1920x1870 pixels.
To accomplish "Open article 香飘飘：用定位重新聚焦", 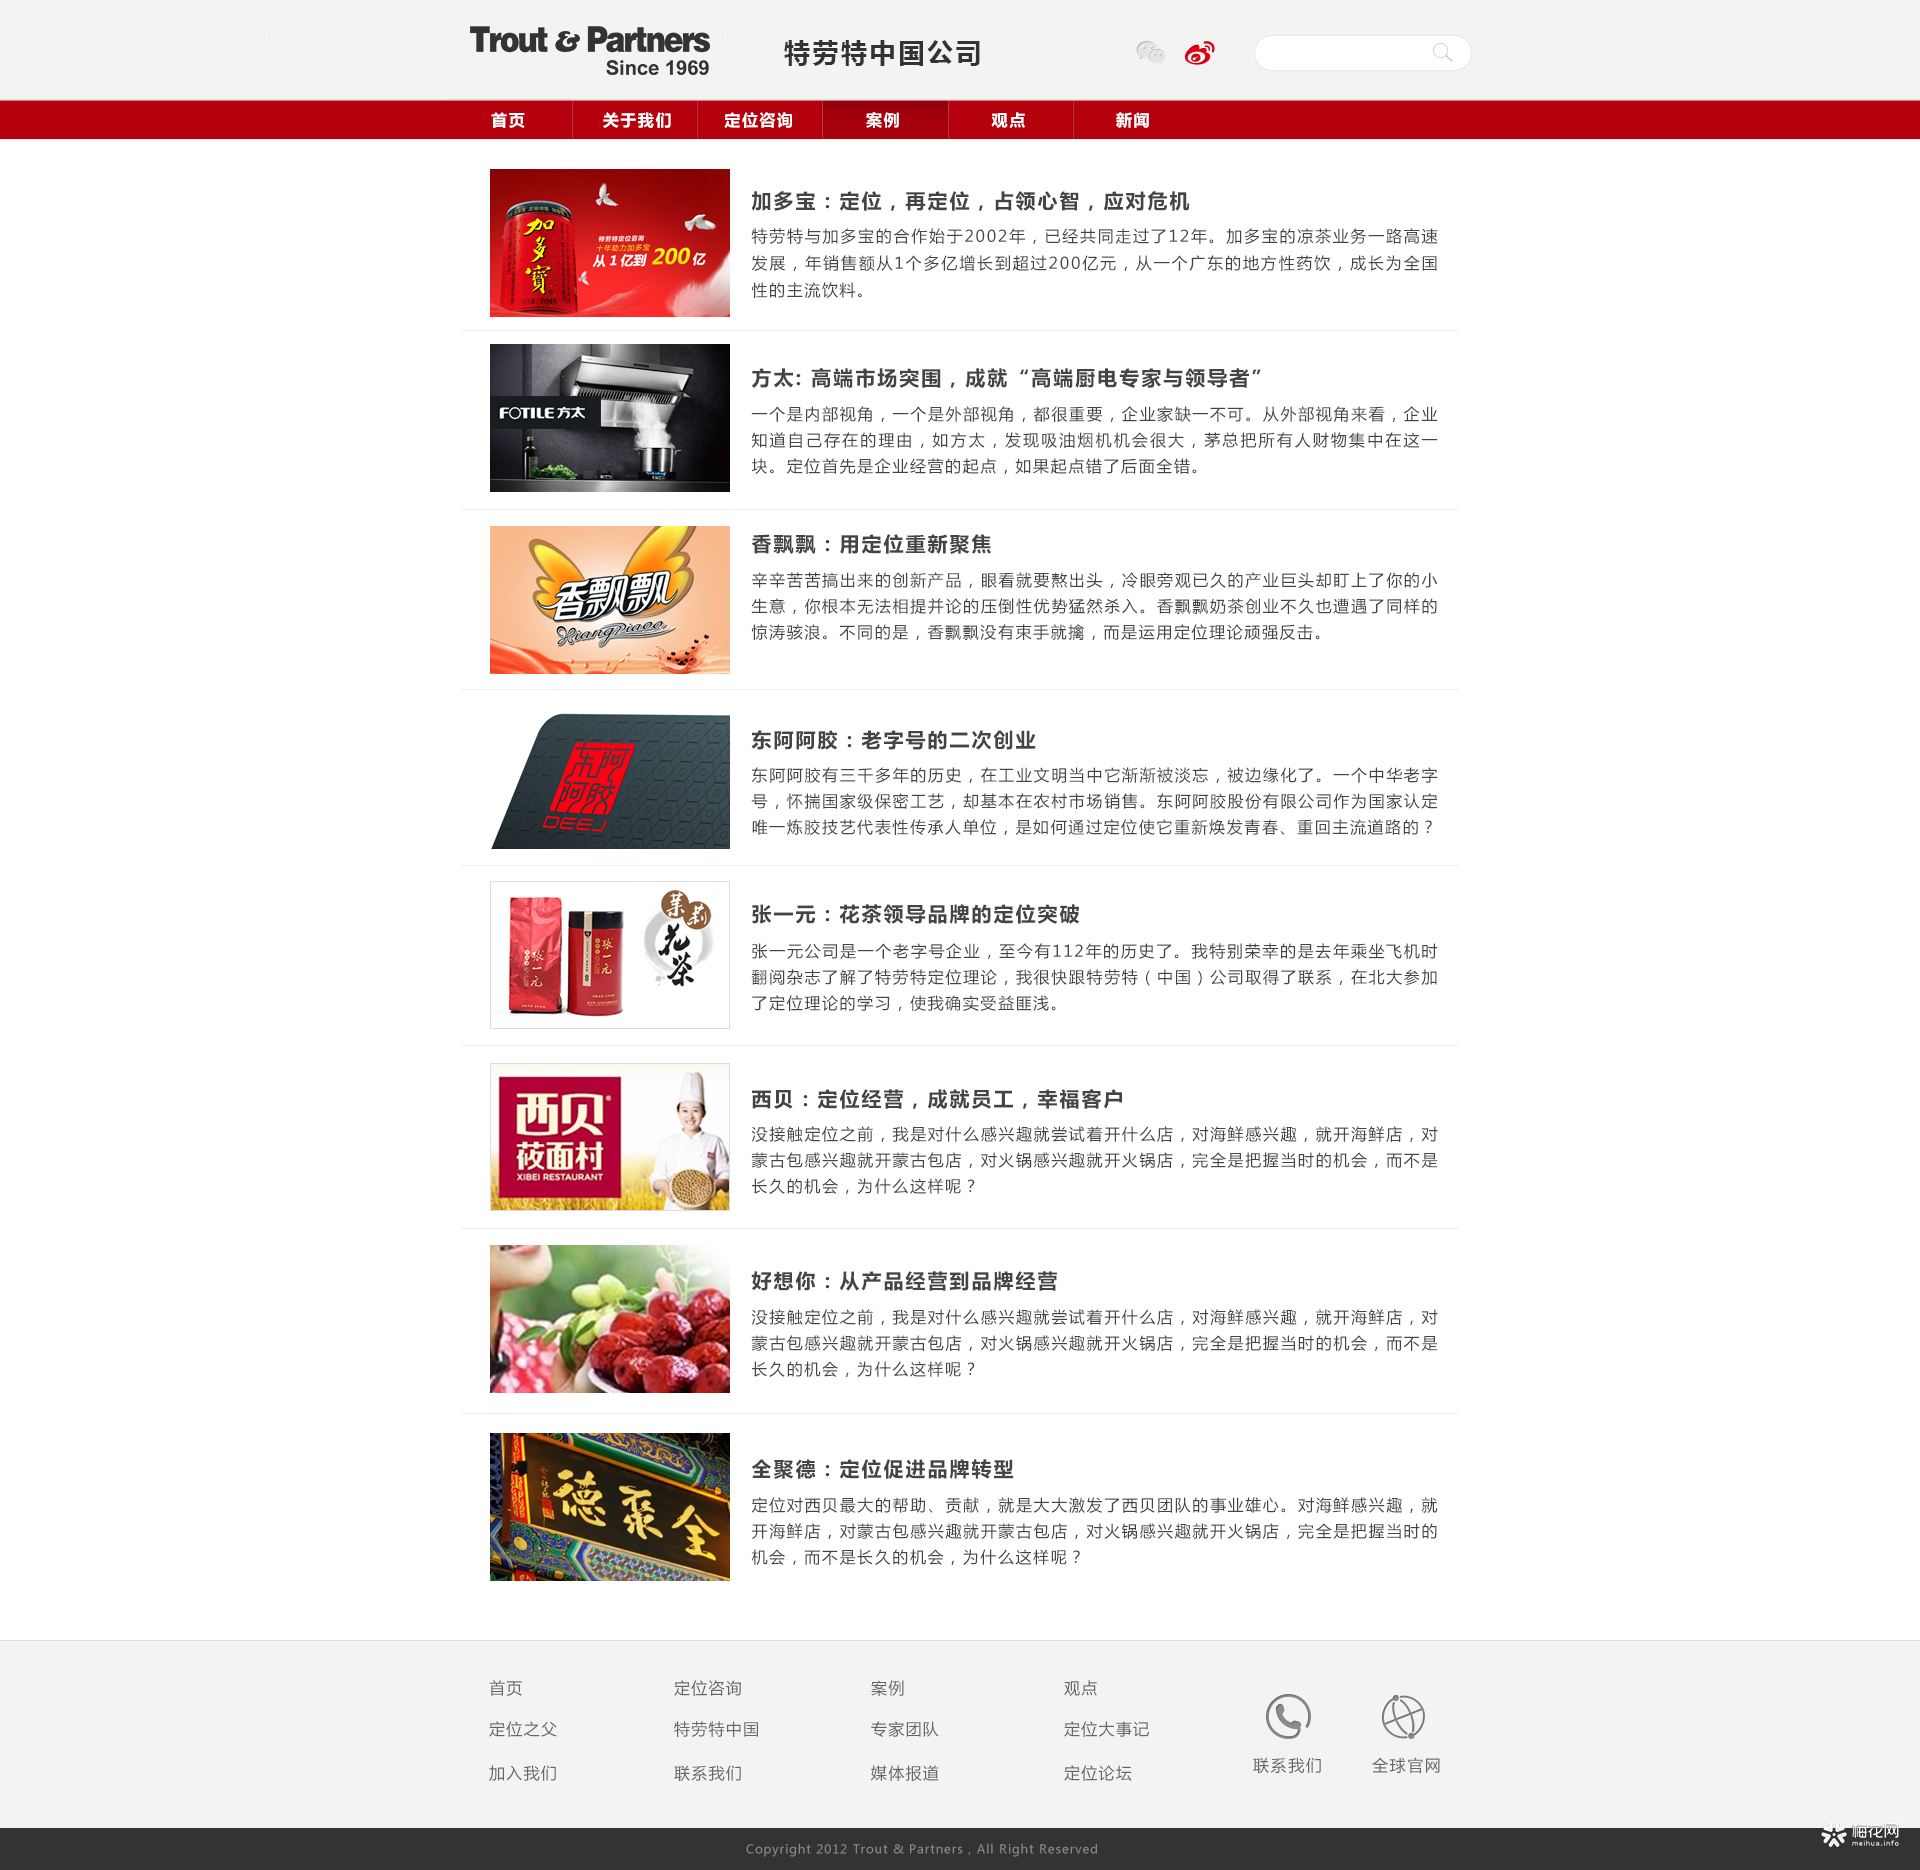I will point(871,544).
